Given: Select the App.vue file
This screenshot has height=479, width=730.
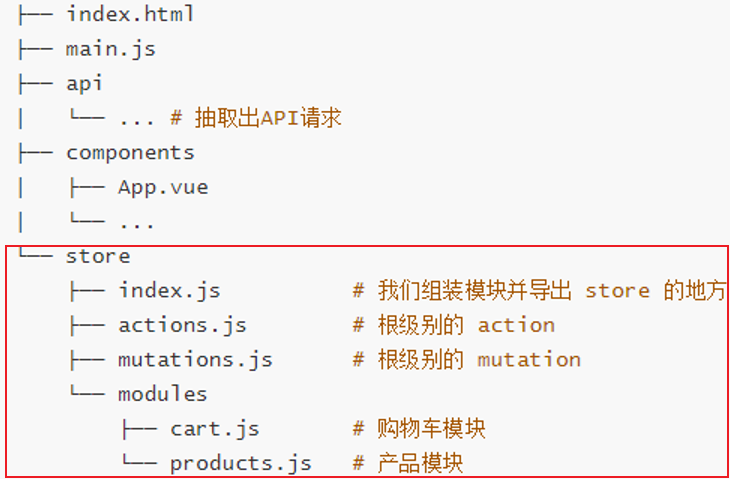Looking at the screenshot, I should click(163, 187).
